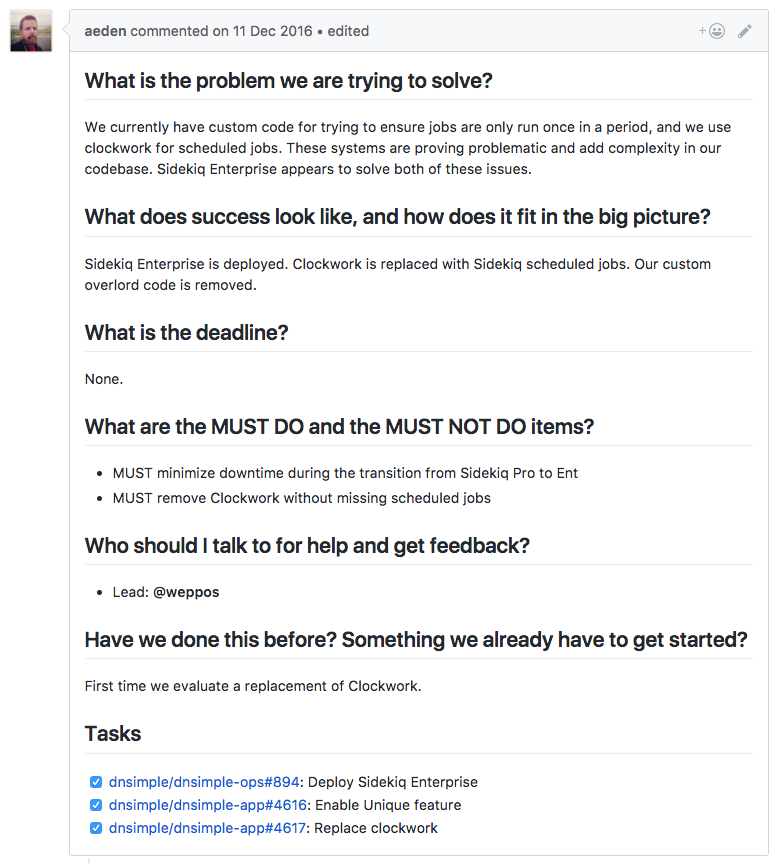Toggle the Replace clockwork task checkbox
The image size is (776, 864).
coord(96,828)
